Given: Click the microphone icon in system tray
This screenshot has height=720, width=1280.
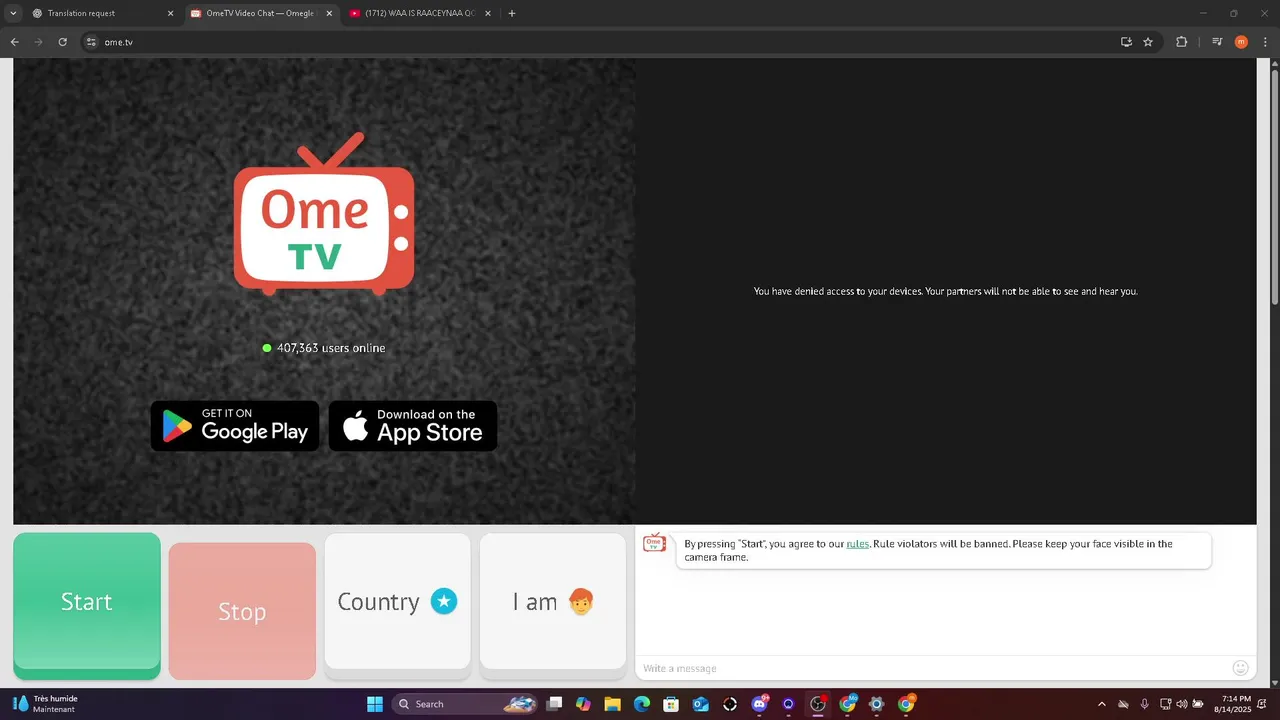Looking at the screenshot, I should coord(1145,704).
